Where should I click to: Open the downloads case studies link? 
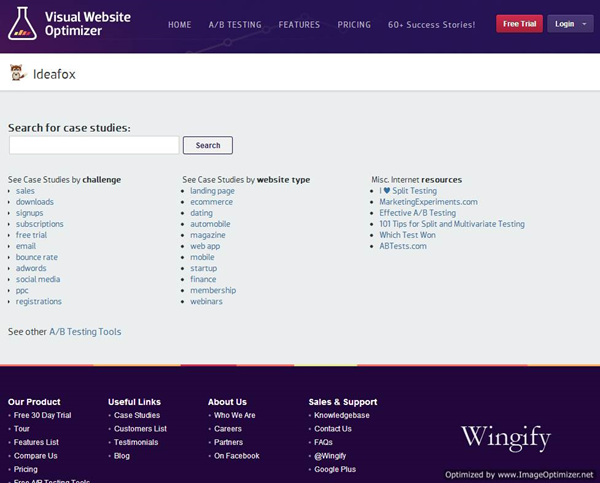(x=35, y=202)
